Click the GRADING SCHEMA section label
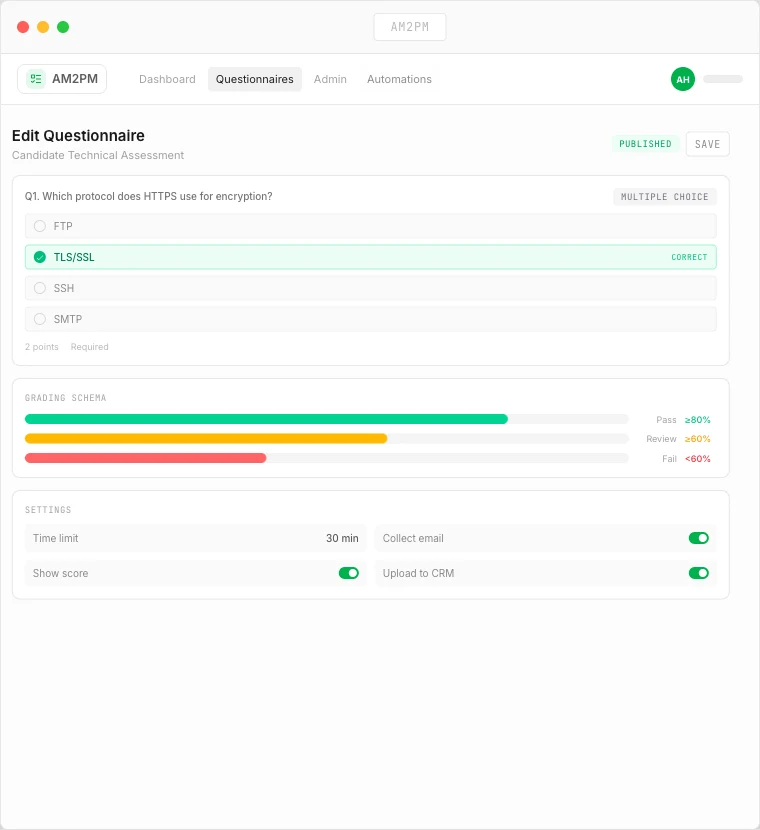Screen dimensions: 760x830 pos(66,398)
